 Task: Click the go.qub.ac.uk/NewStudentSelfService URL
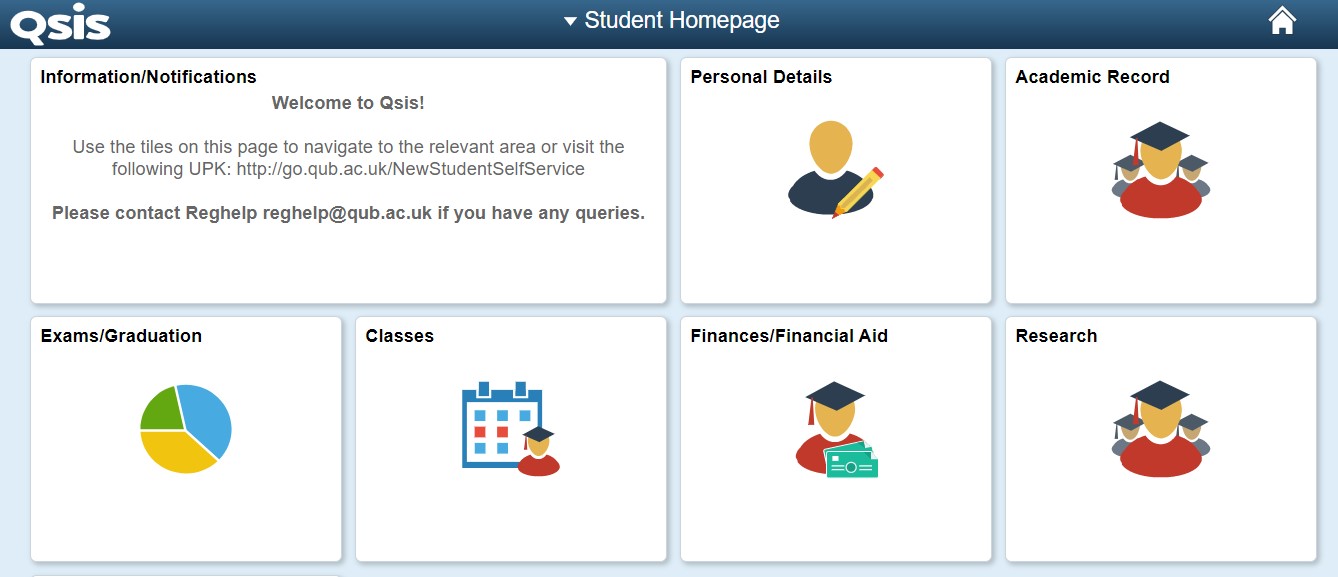(410, 169)
